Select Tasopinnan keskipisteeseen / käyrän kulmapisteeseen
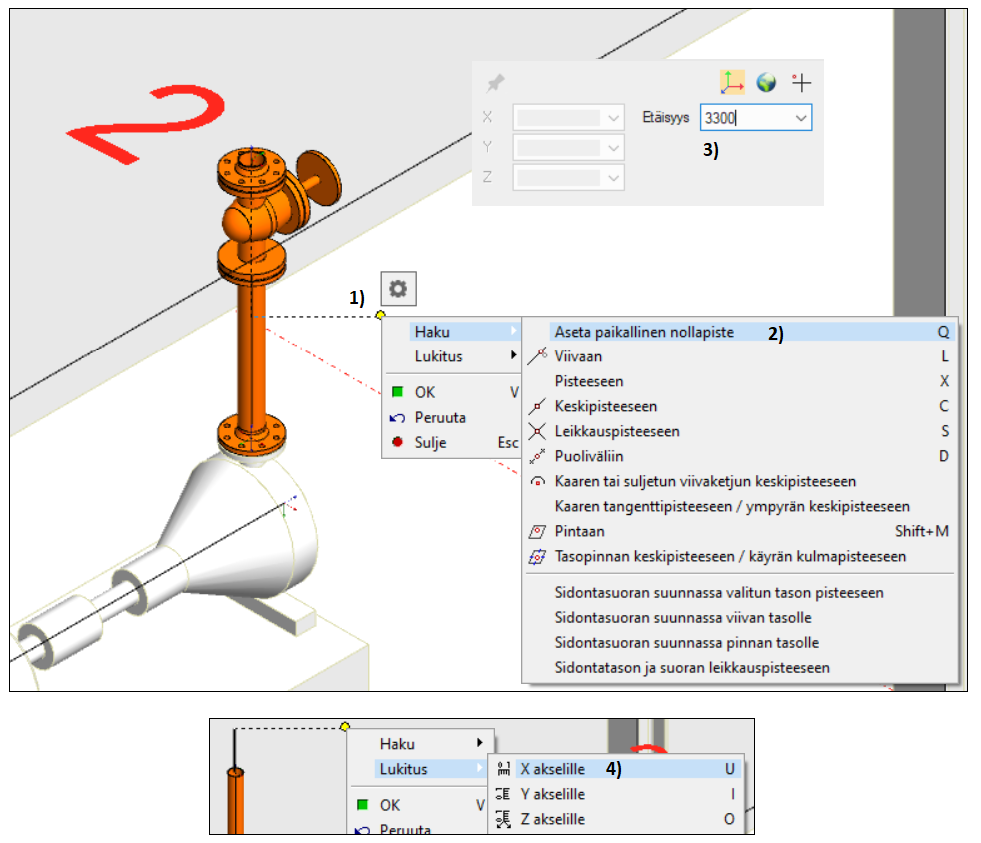 click(740, 556)
